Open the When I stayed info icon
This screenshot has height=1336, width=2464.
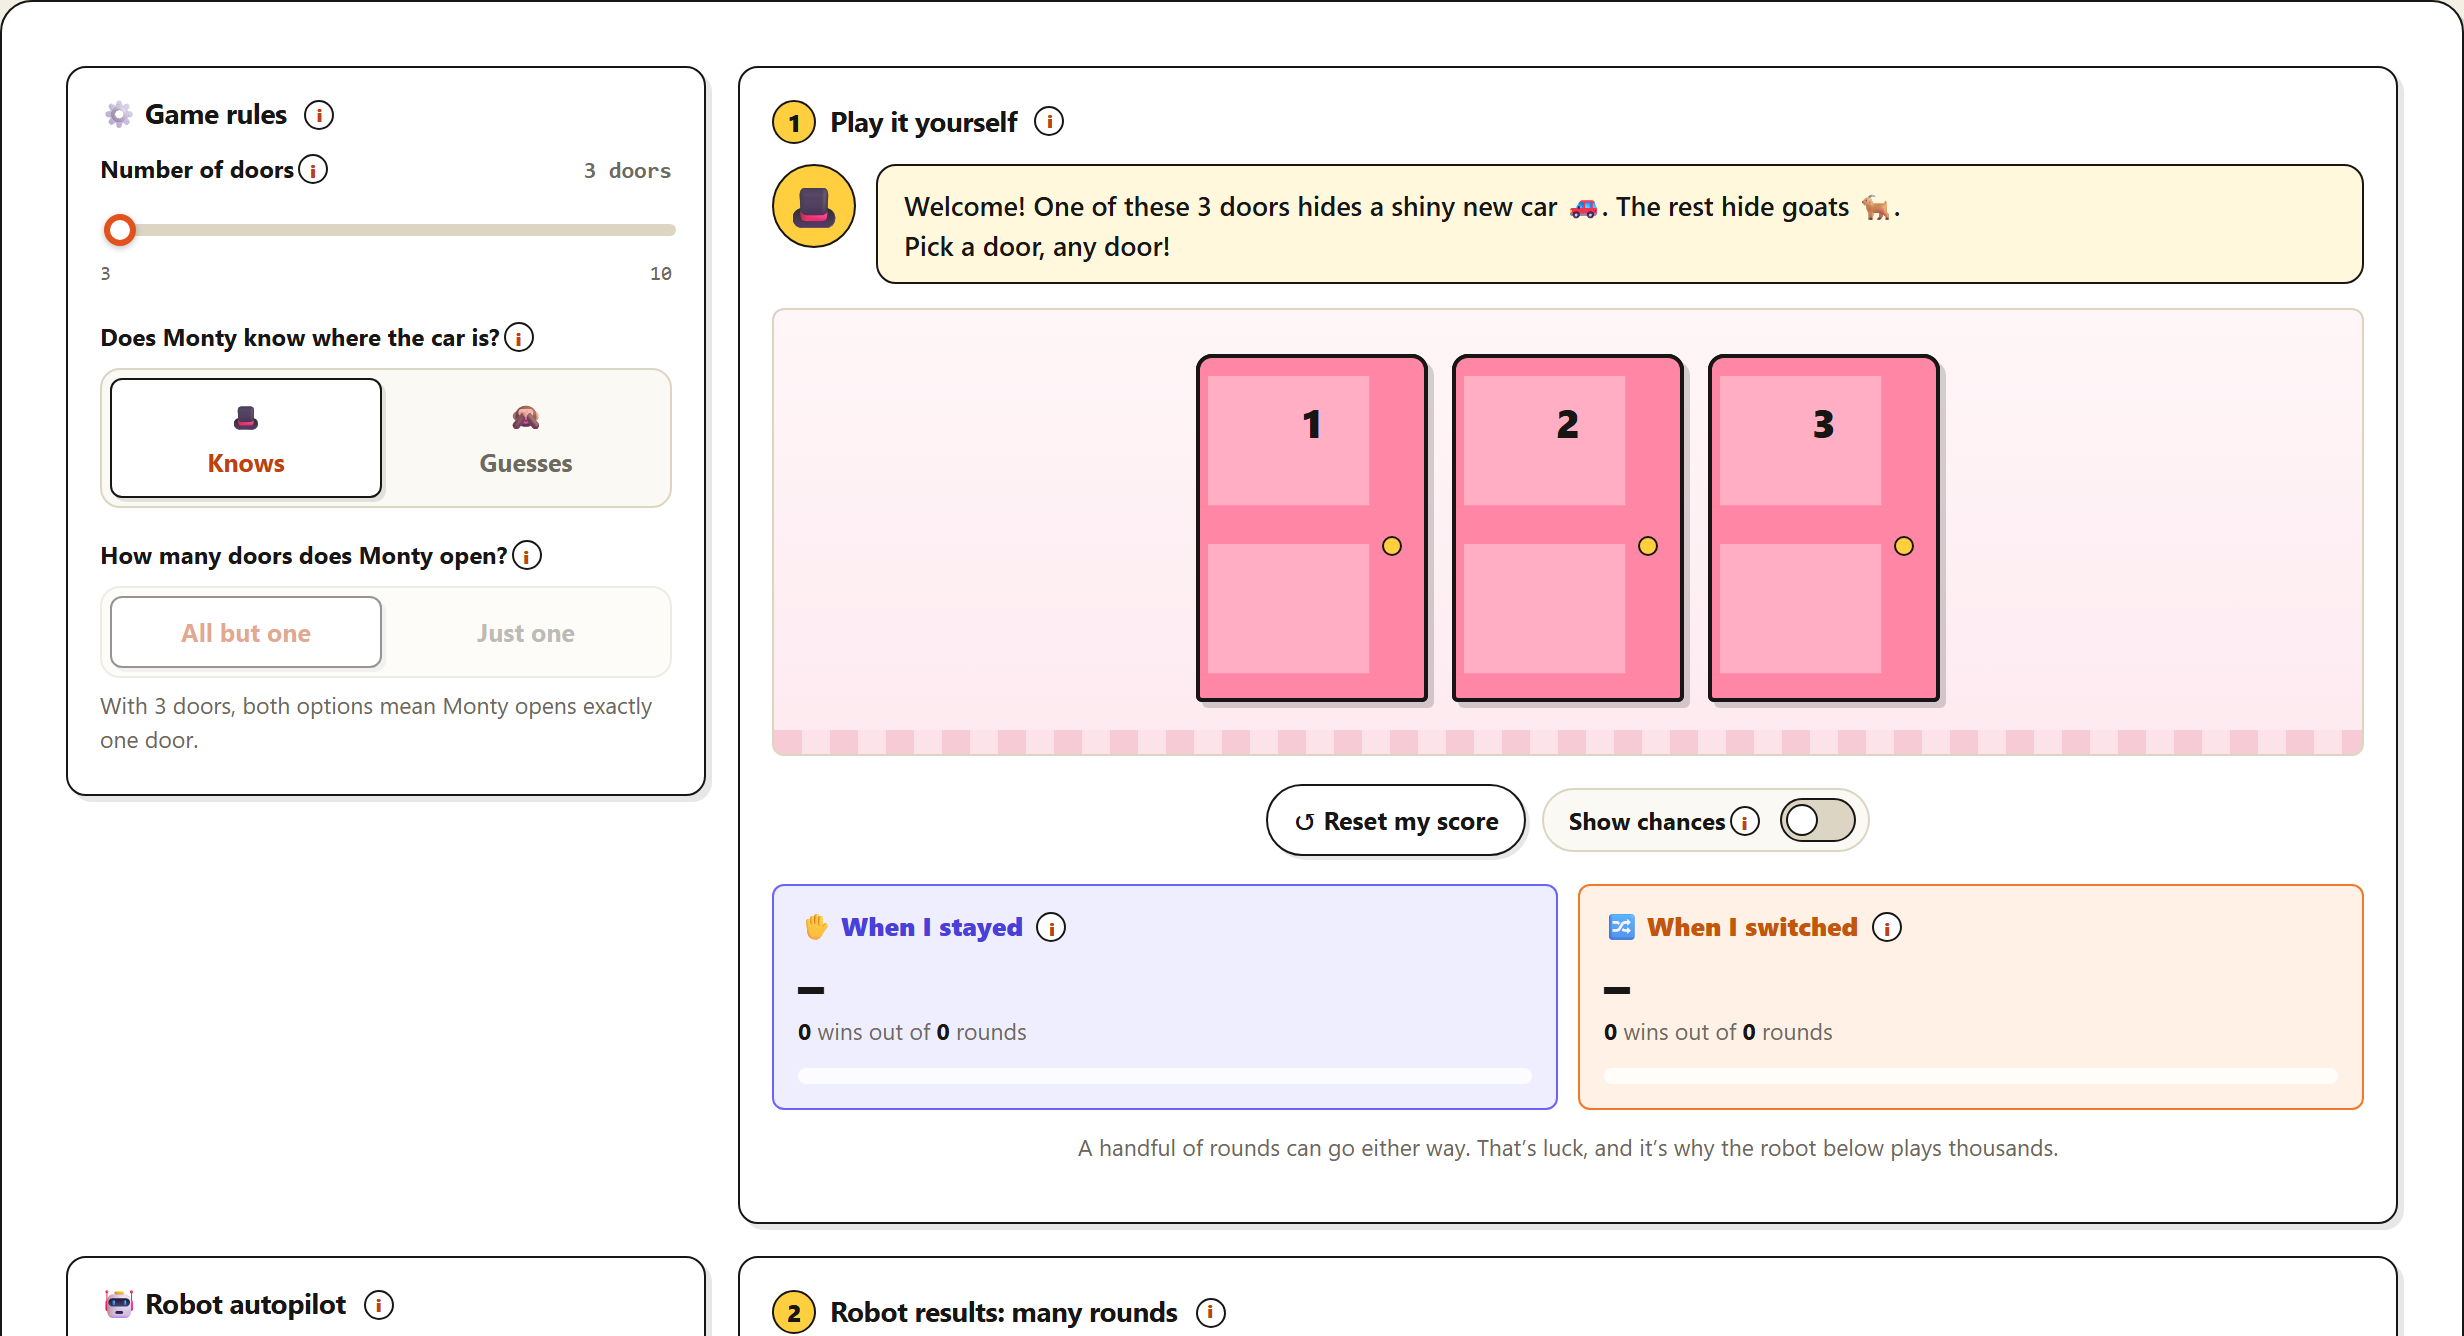pos(1051,928)
